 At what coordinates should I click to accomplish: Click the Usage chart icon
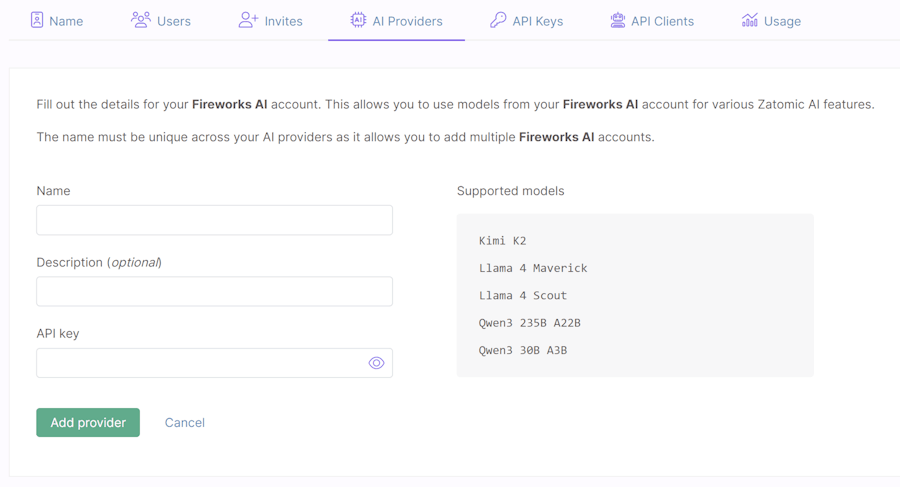(x=750, y=20)
